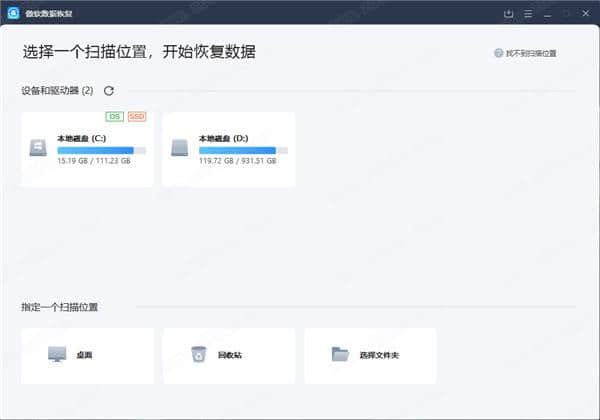Scan the Desktop (桌面) location
This screenshot has width=600, height=420.
click(x=87, y=356)
